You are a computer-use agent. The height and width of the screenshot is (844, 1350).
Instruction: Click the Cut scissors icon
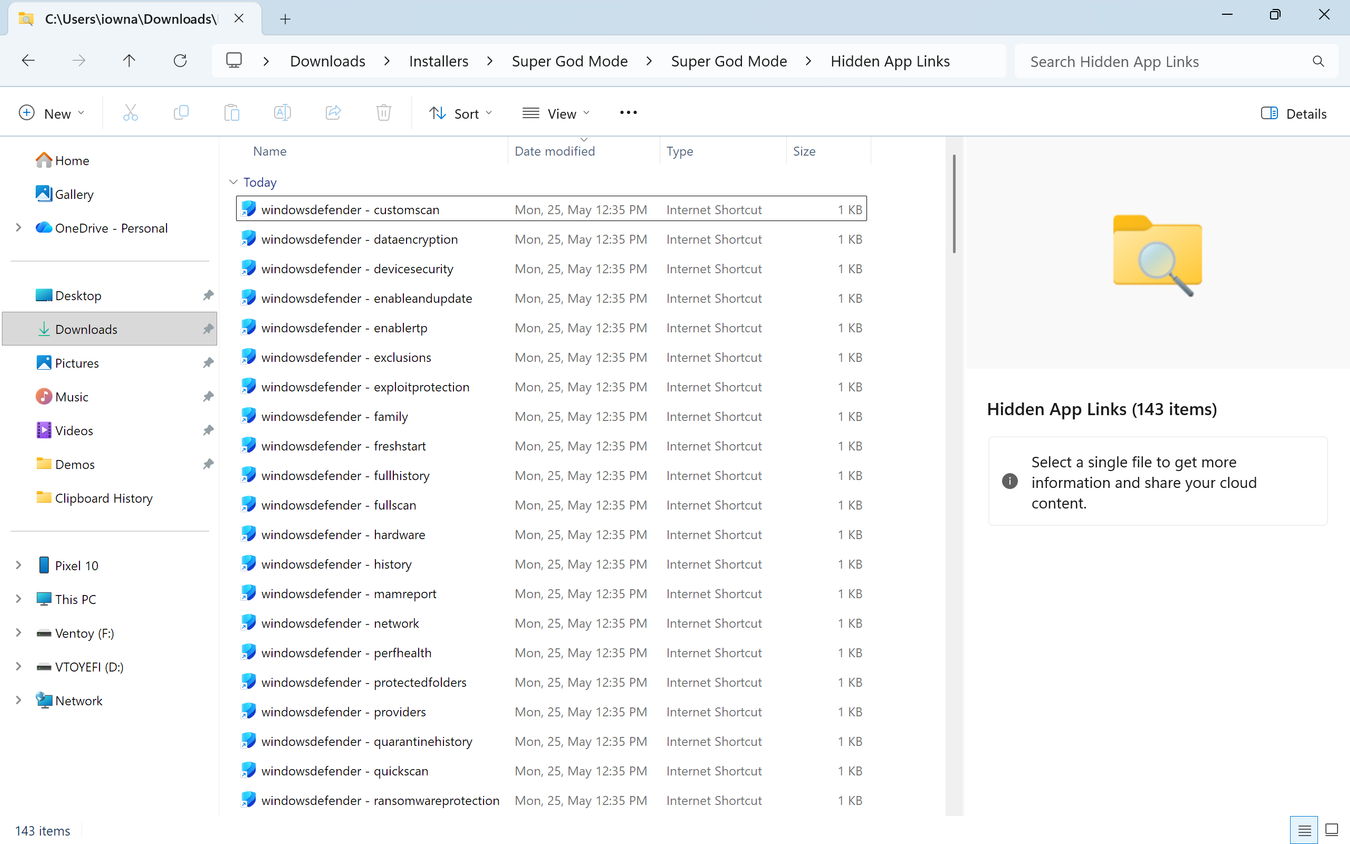[x=130, y=113]
